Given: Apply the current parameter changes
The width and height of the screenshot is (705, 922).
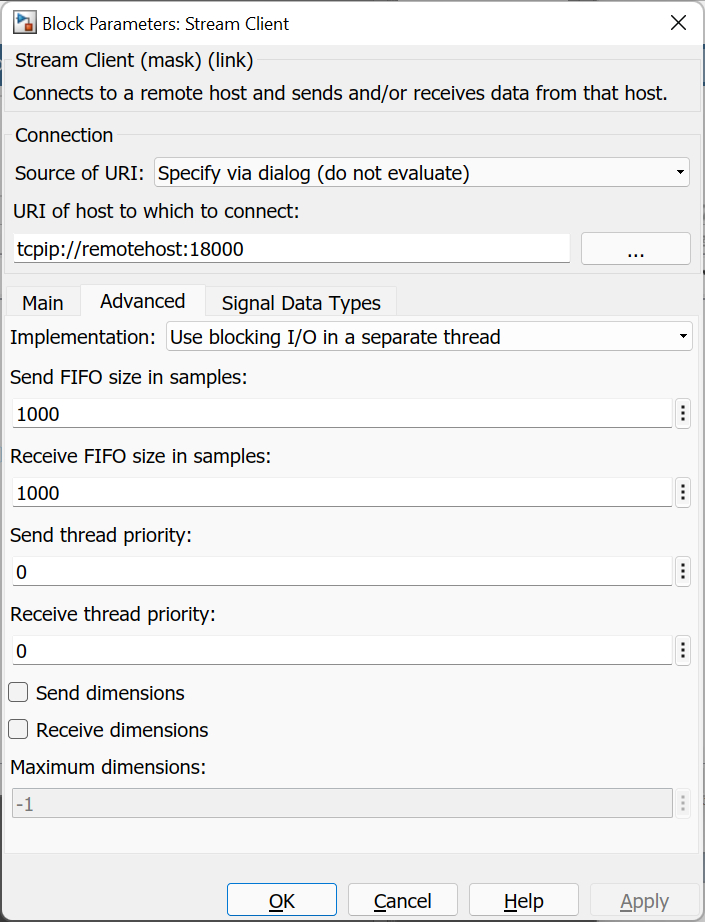Looking at the screenshot, I should (x=644, y=899).
